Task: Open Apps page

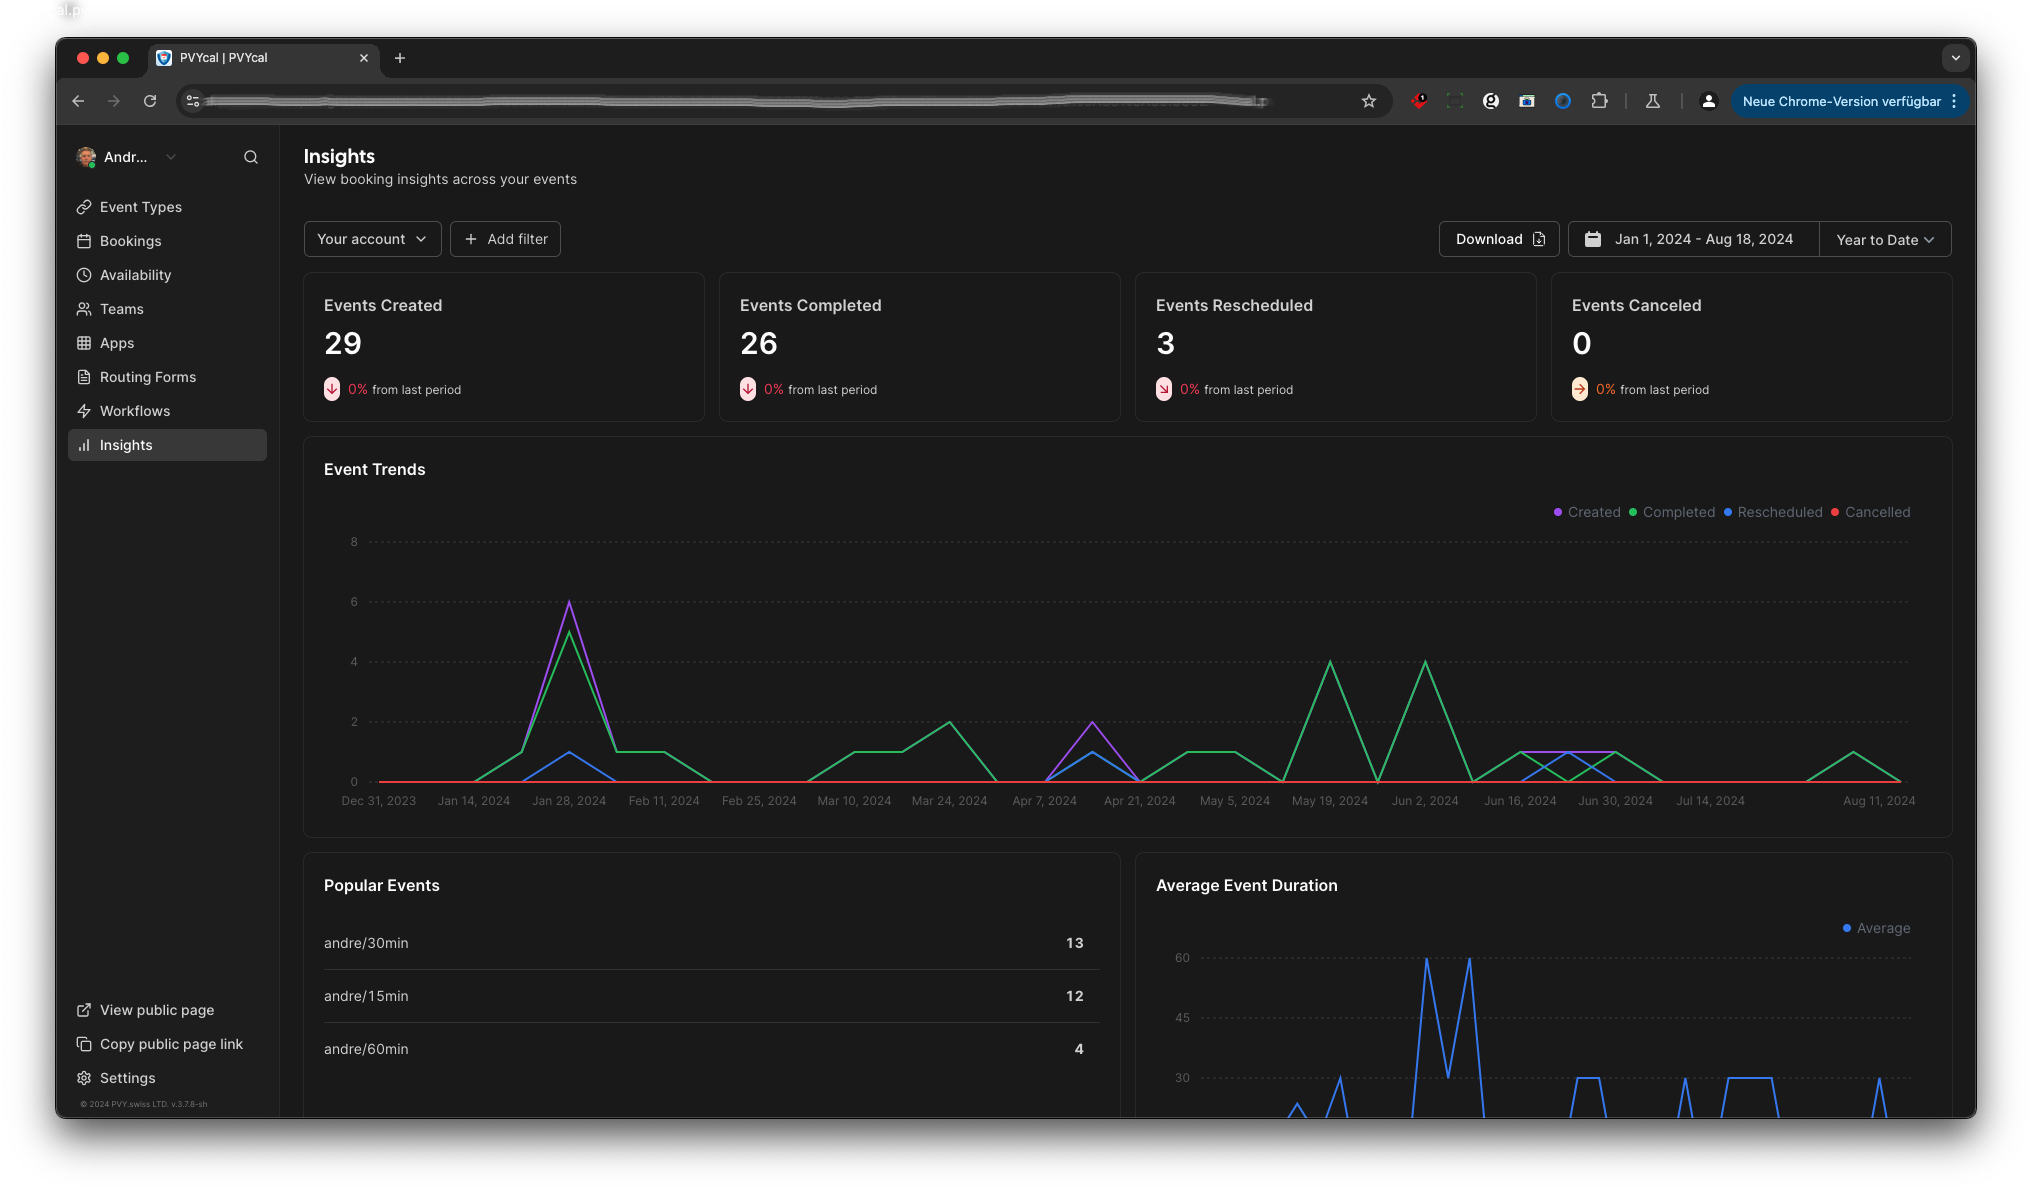Action: (x=167, y=343)
